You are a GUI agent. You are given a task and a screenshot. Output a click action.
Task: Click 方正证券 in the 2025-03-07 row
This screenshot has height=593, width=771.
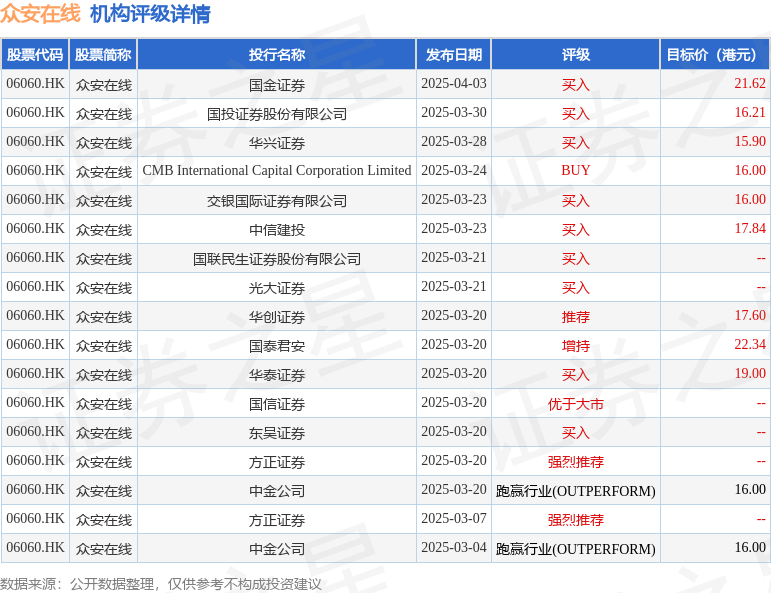click(277, 520)
